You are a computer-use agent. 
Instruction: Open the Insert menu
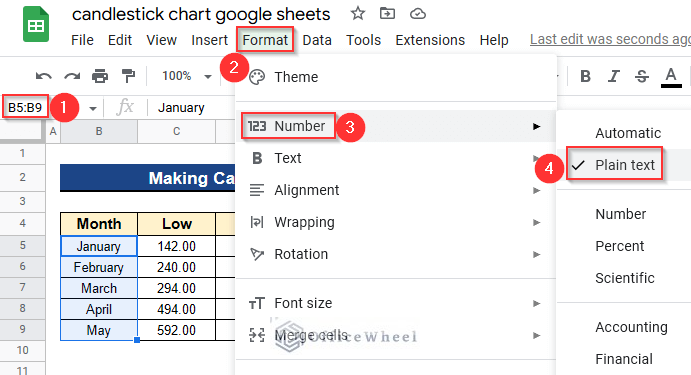[x=209, y=40]
